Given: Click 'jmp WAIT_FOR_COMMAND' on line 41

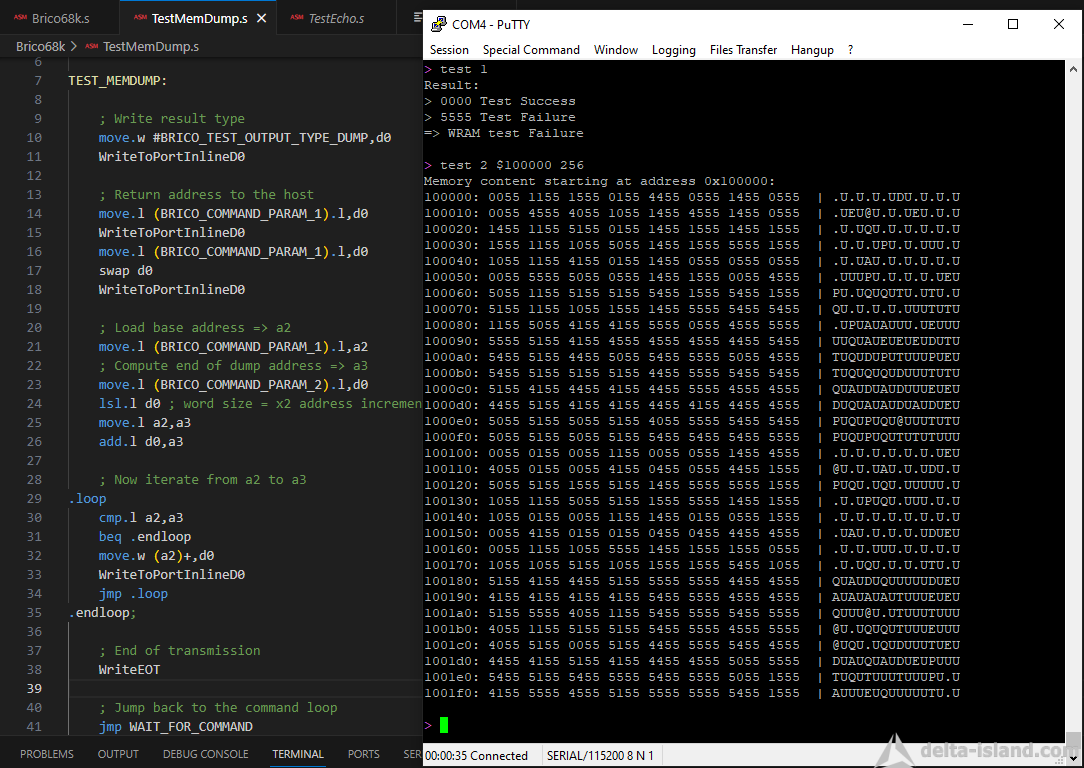Looking at the screenshot, I should [x=176, y=727].
